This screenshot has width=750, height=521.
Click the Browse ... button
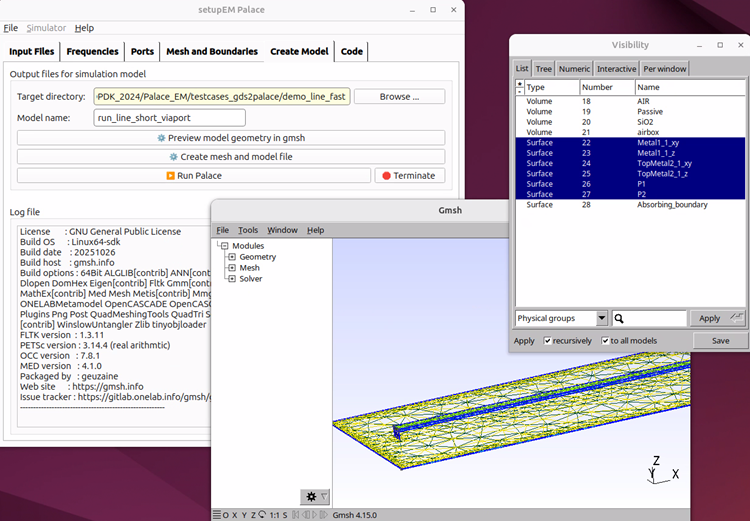(x=399, y=97)
